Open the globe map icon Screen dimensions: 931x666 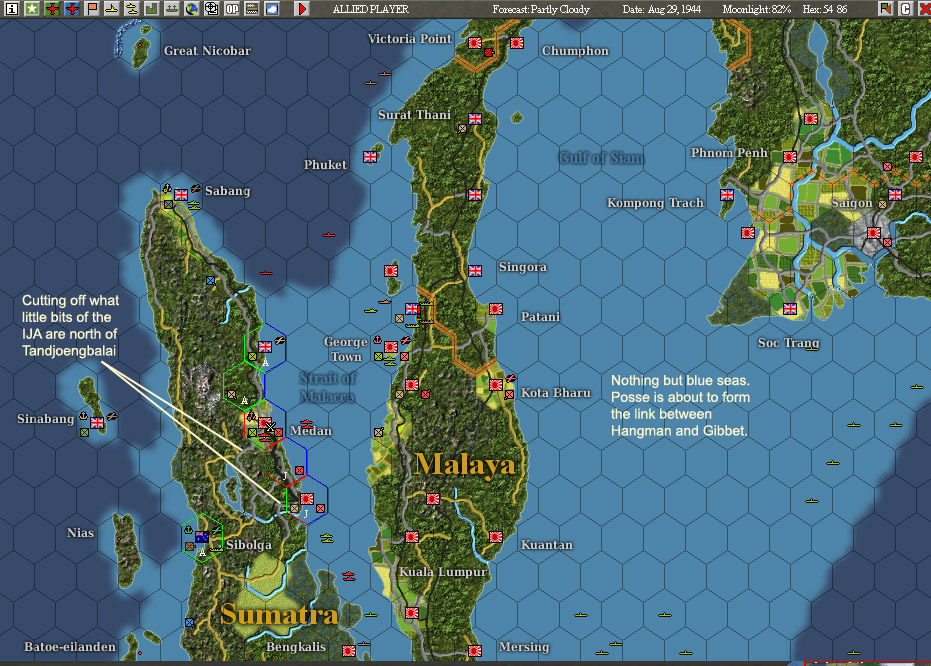click(191, 8)
